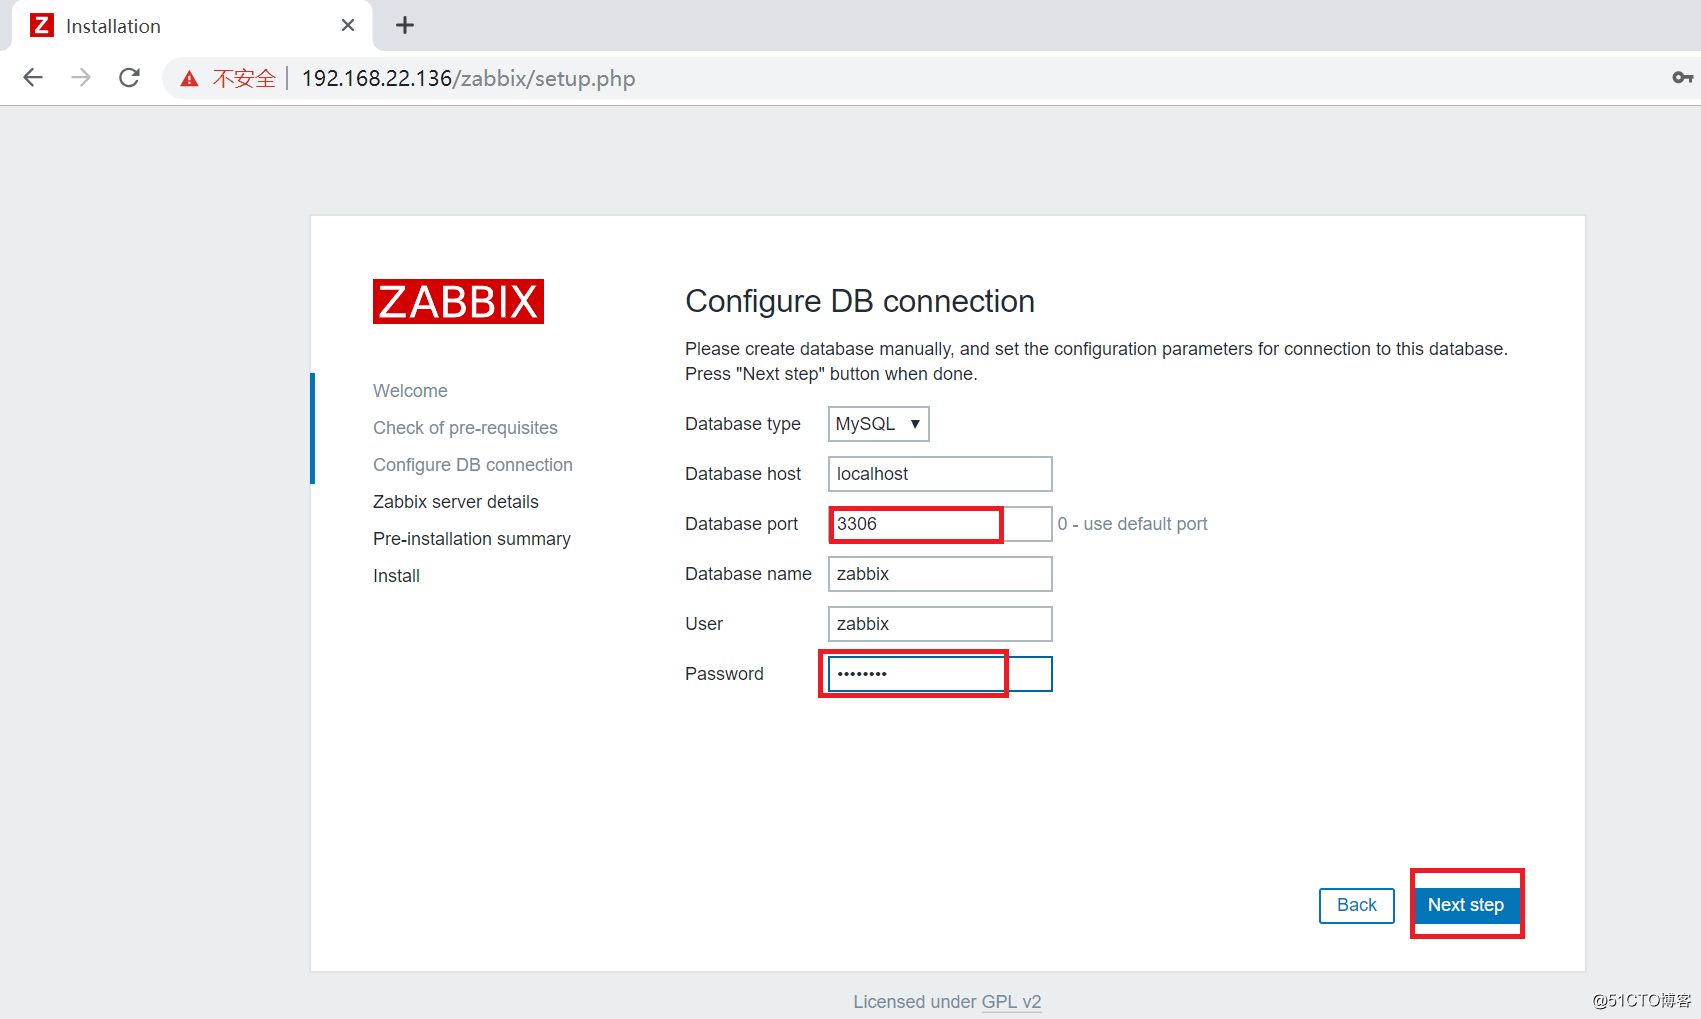The width and height of the screenshot is (1701, 1019).
Task: Click the User field
Action: click(940, 624)
